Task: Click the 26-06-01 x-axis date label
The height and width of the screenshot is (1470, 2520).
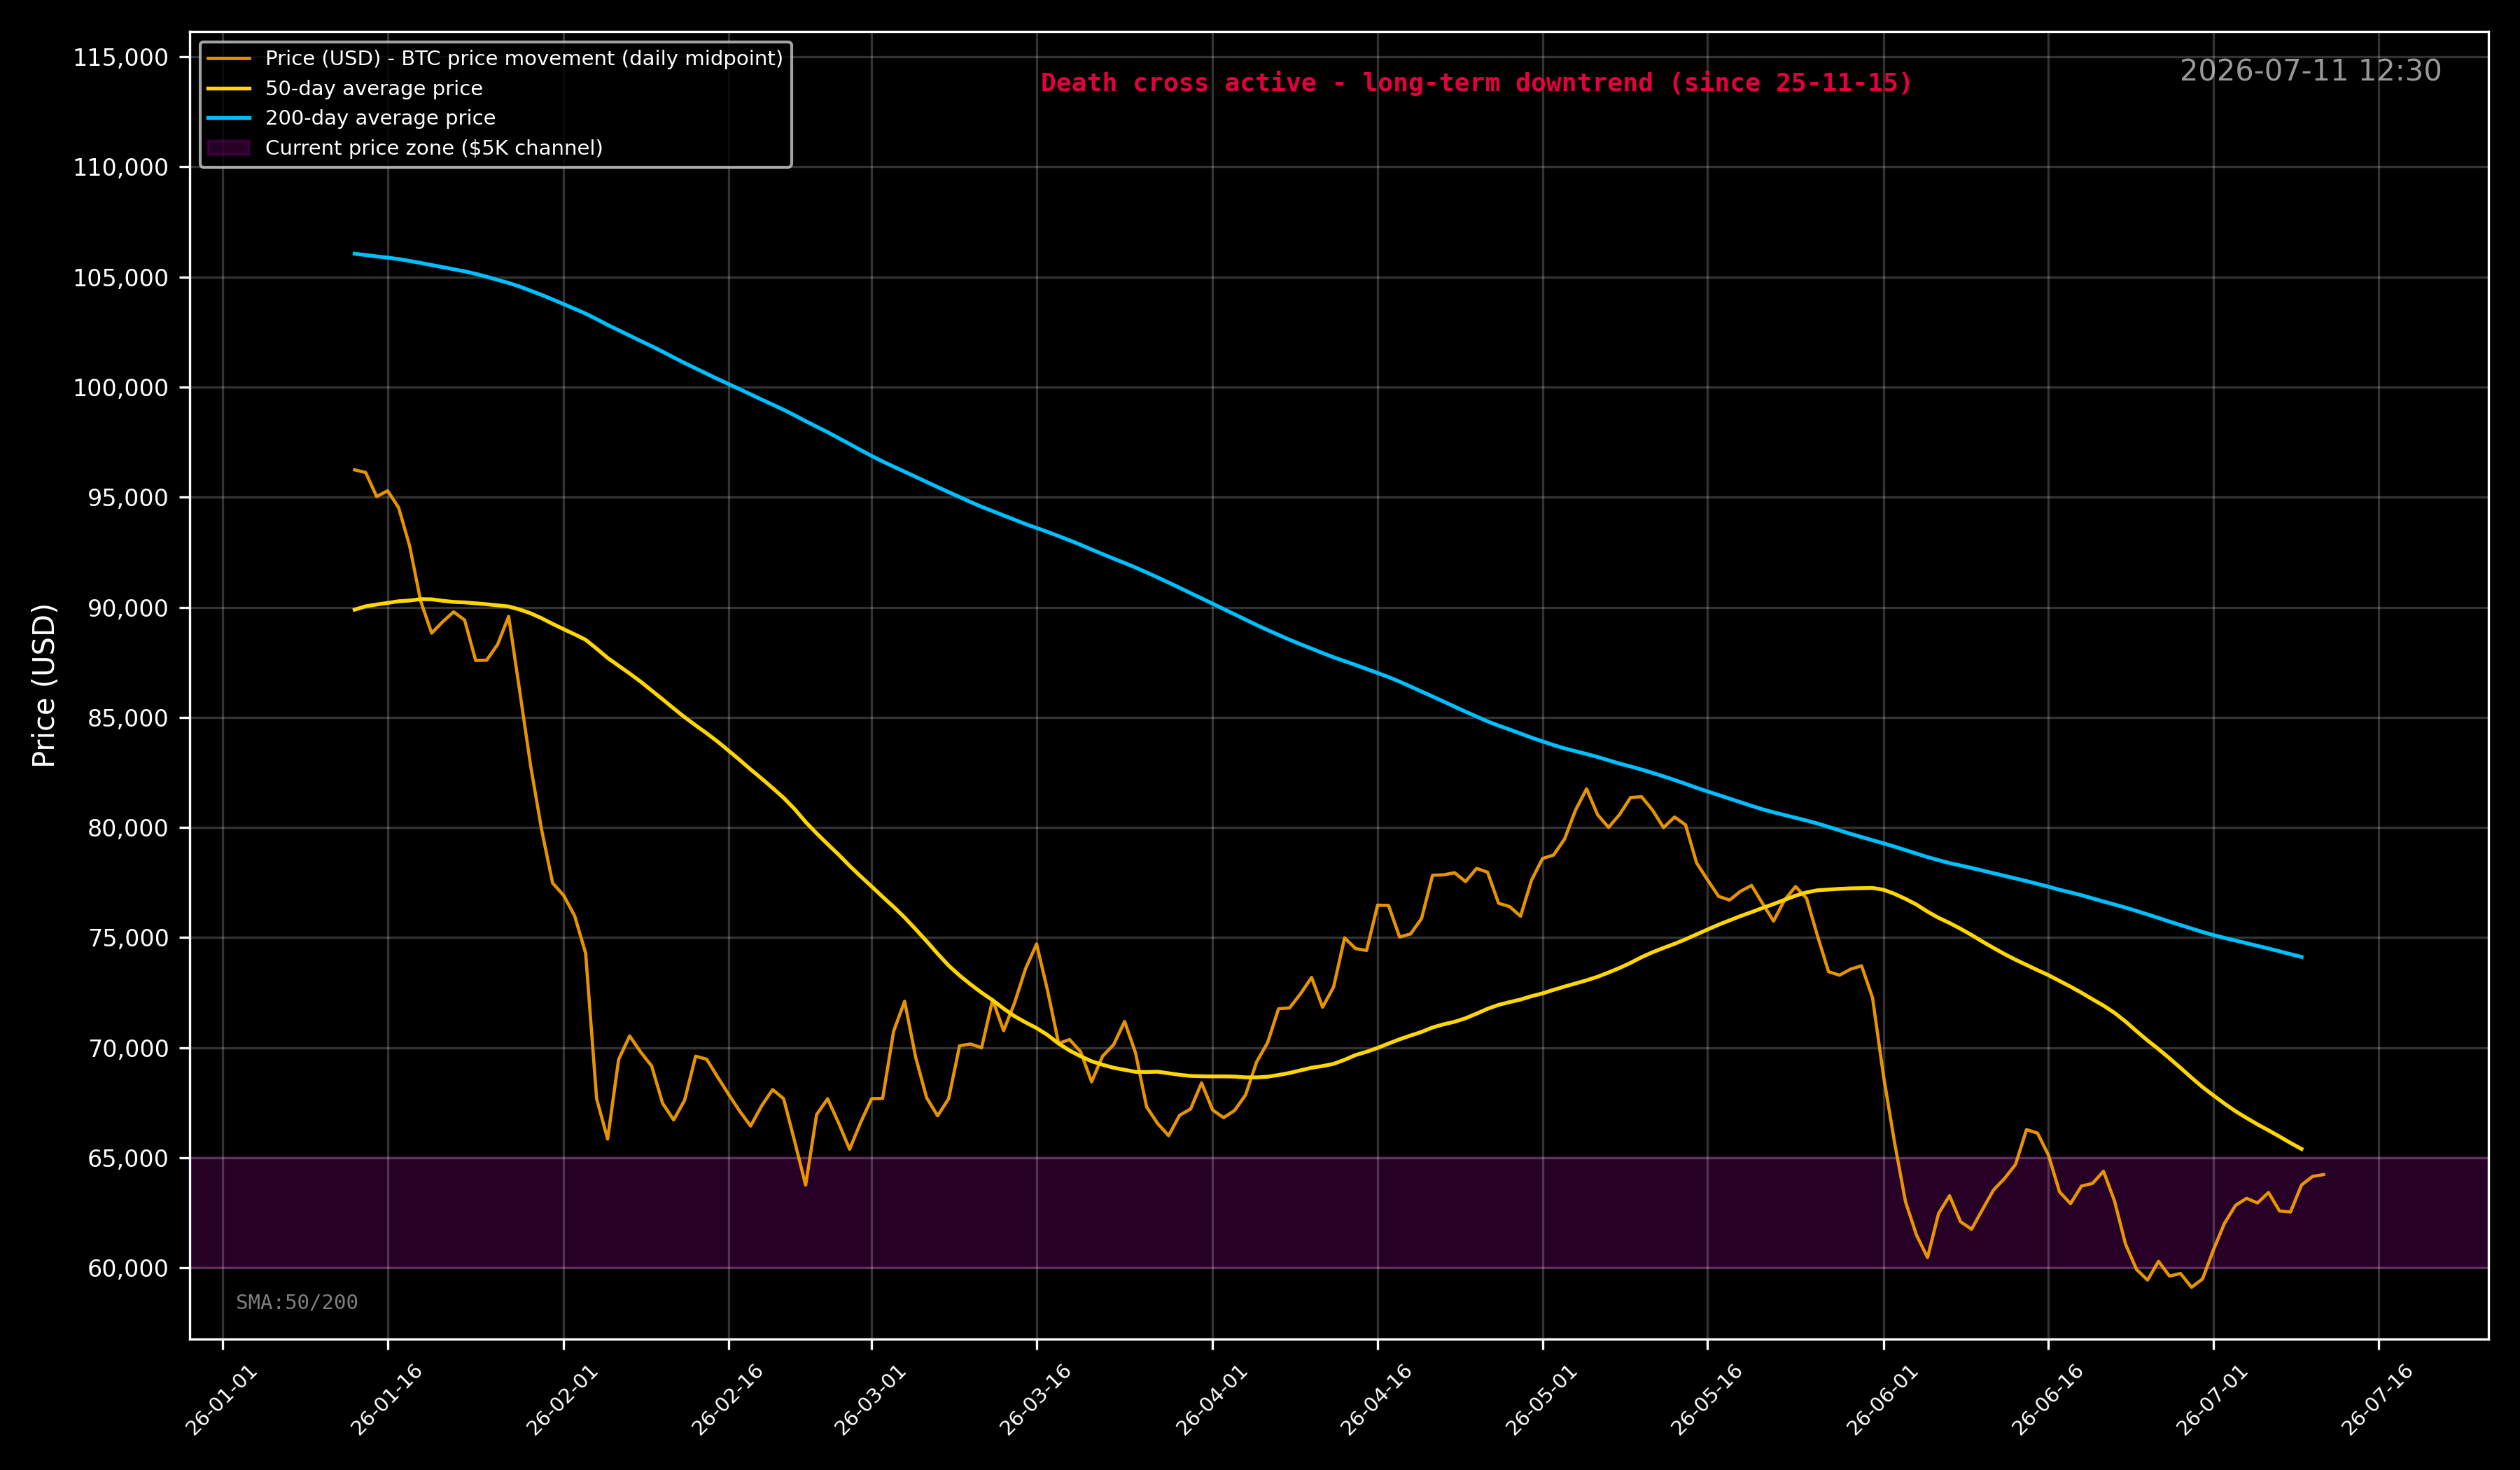Action: (x=1882, y=1400)
